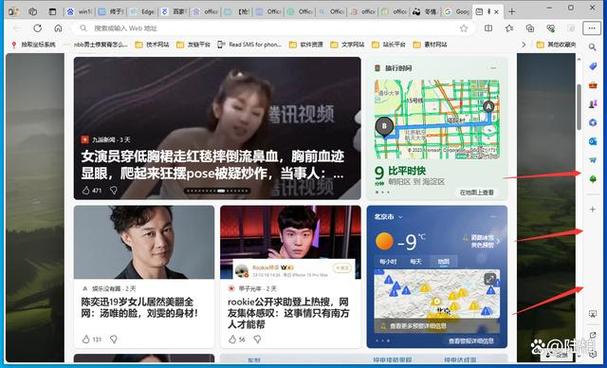The image size is (607, 368).
Task: Open the Shopping tag sidebar icon
Action: tap(593, 67)
